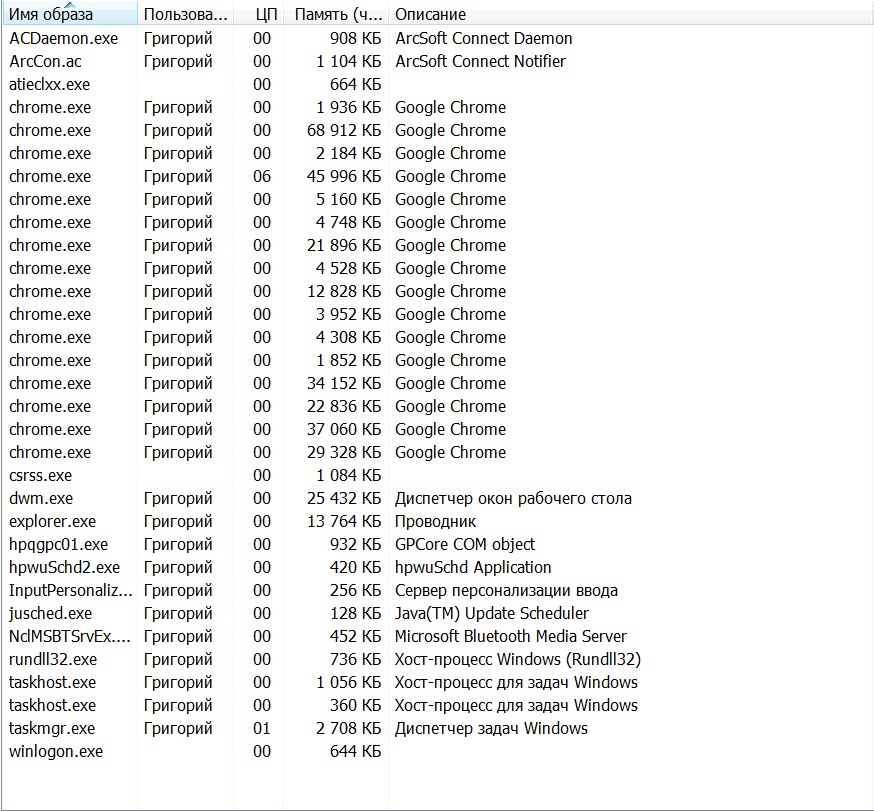Select the explorer.exe process row

coord(52,521)
